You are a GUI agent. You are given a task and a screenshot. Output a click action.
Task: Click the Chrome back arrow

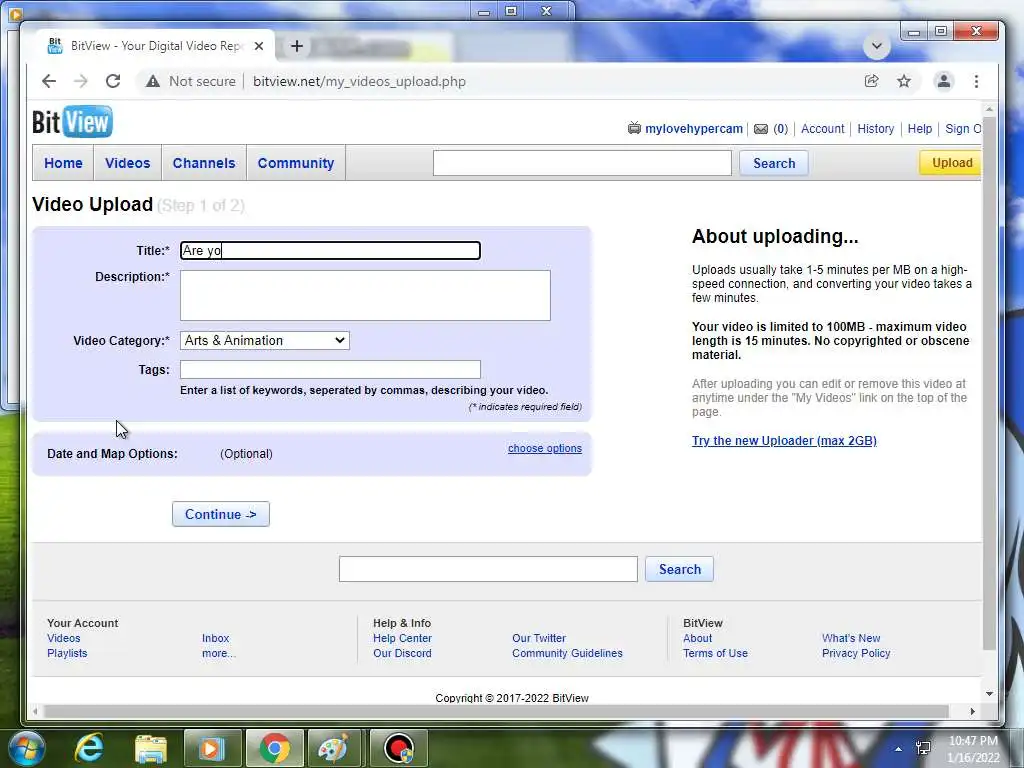pyautogui.click(x=49, y=81)
